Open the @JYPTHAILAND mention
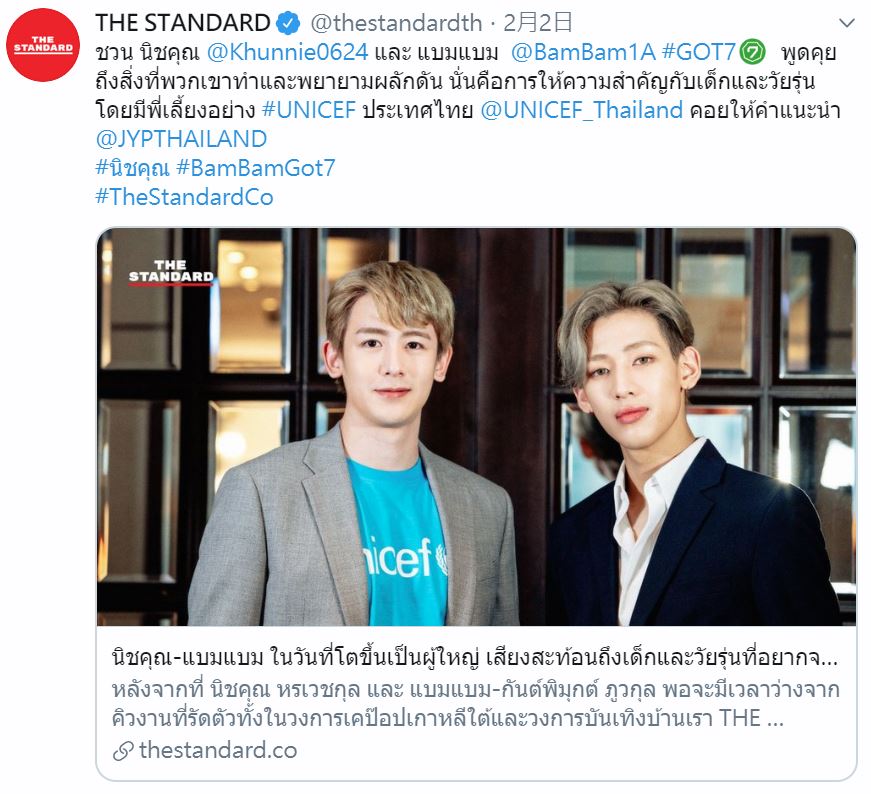 pos(181,139)
